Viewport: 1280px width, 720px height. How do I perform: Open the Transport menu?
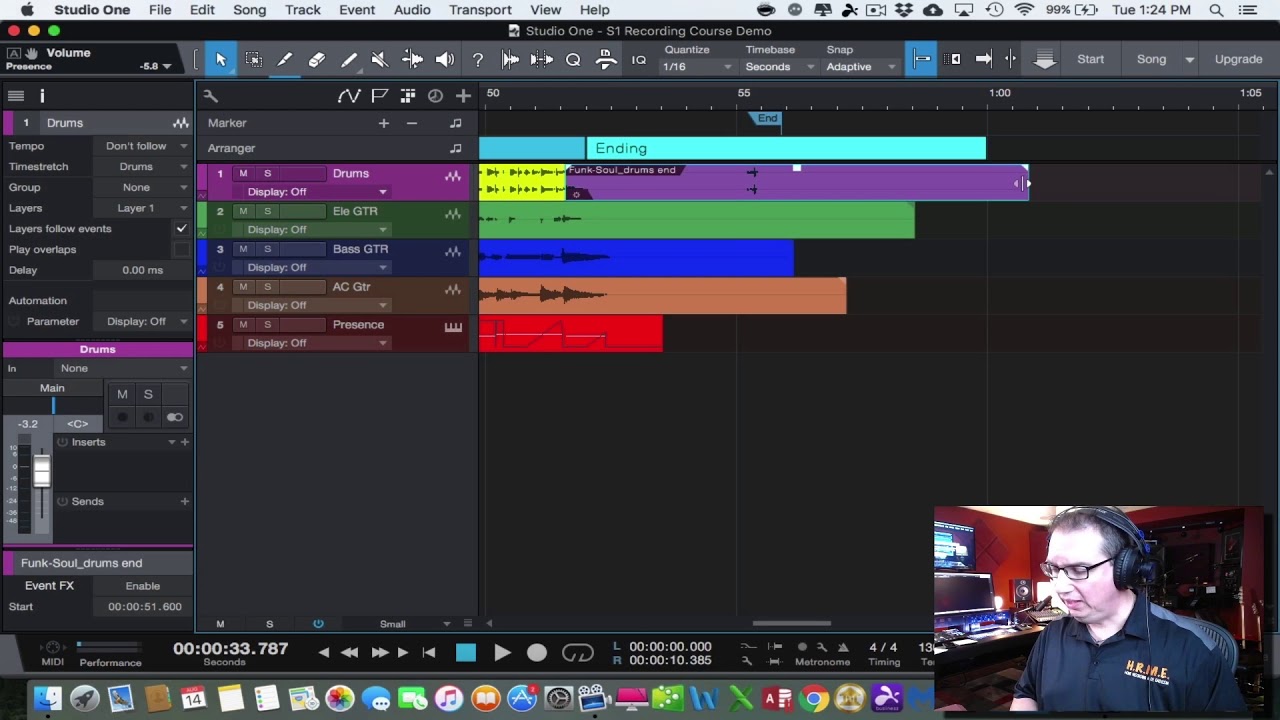(480, 10)
